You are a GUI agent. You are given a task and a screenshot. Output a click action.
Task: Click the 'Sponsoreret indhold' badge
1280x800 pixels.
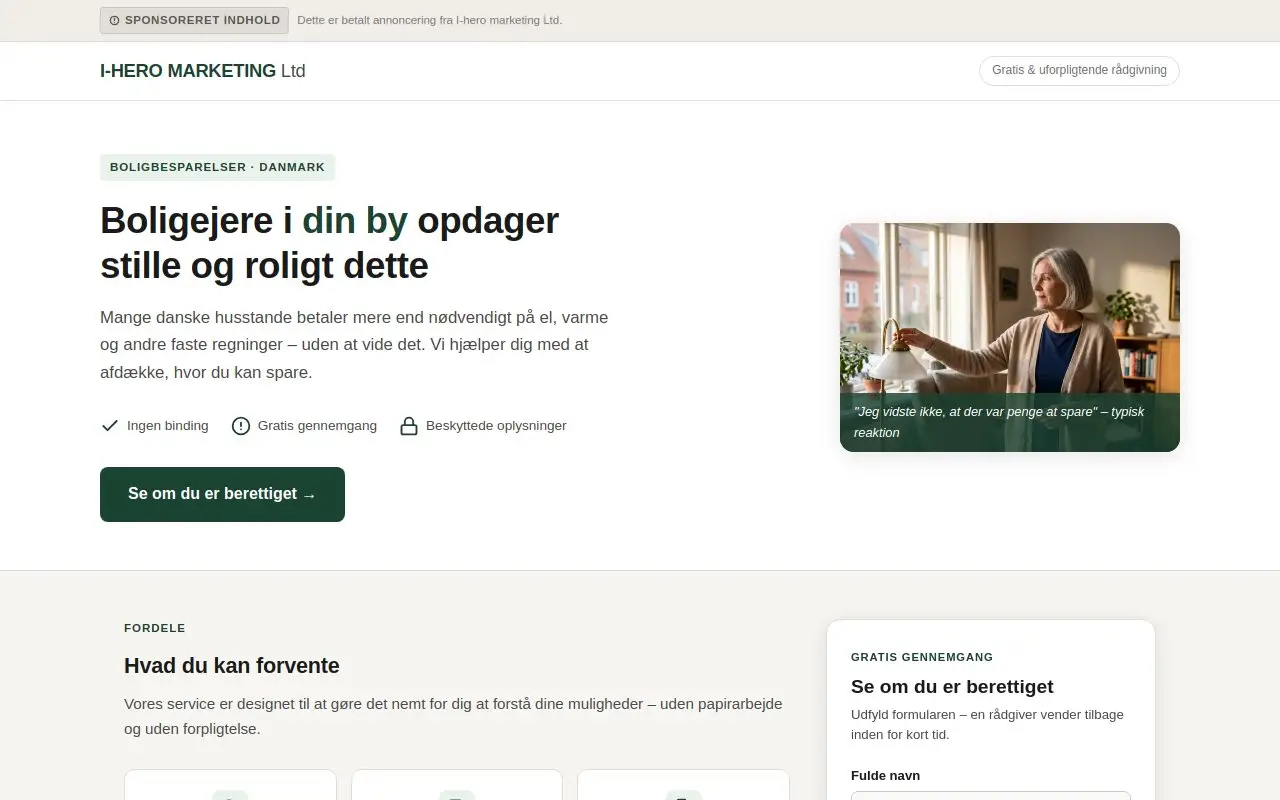coord(194,20)
